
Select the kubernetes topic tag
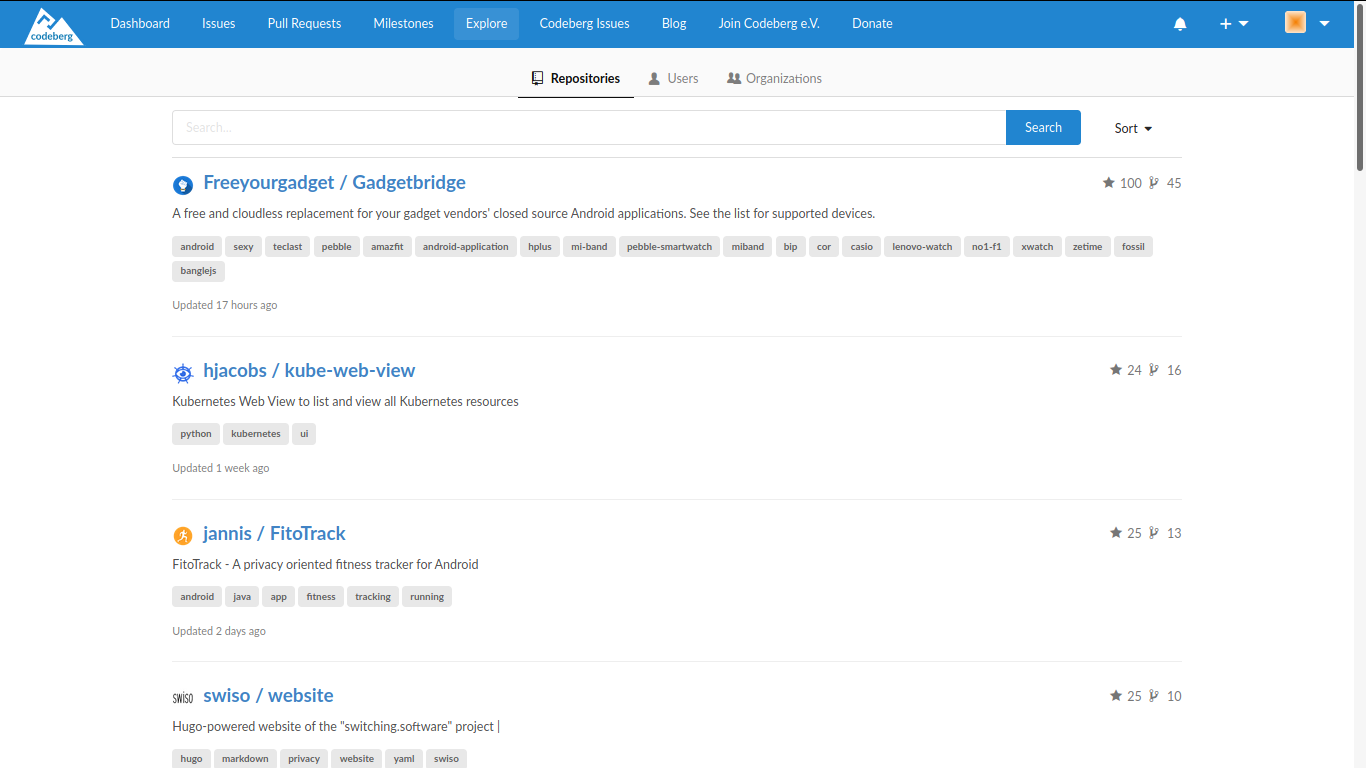pos(255,433)
